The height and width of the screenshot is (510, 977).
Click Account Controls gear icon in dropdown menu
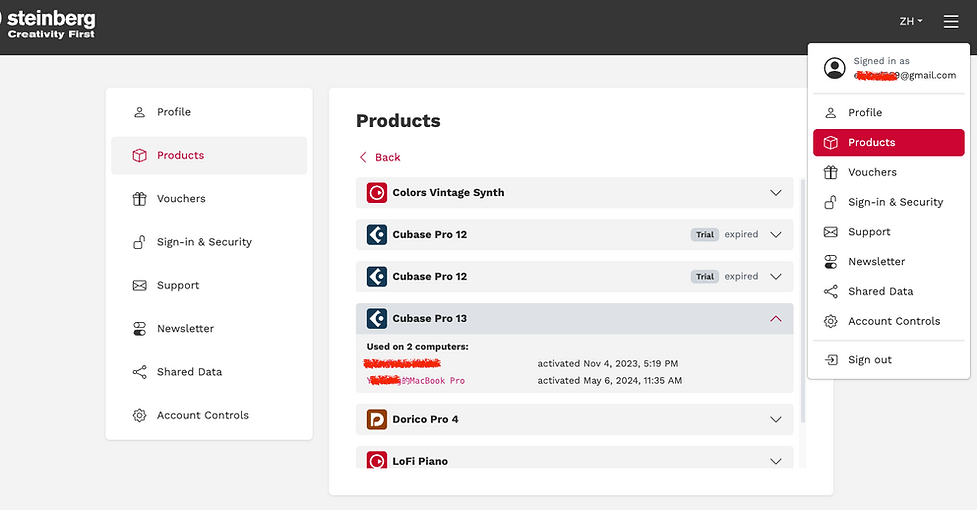click(831, 321)
